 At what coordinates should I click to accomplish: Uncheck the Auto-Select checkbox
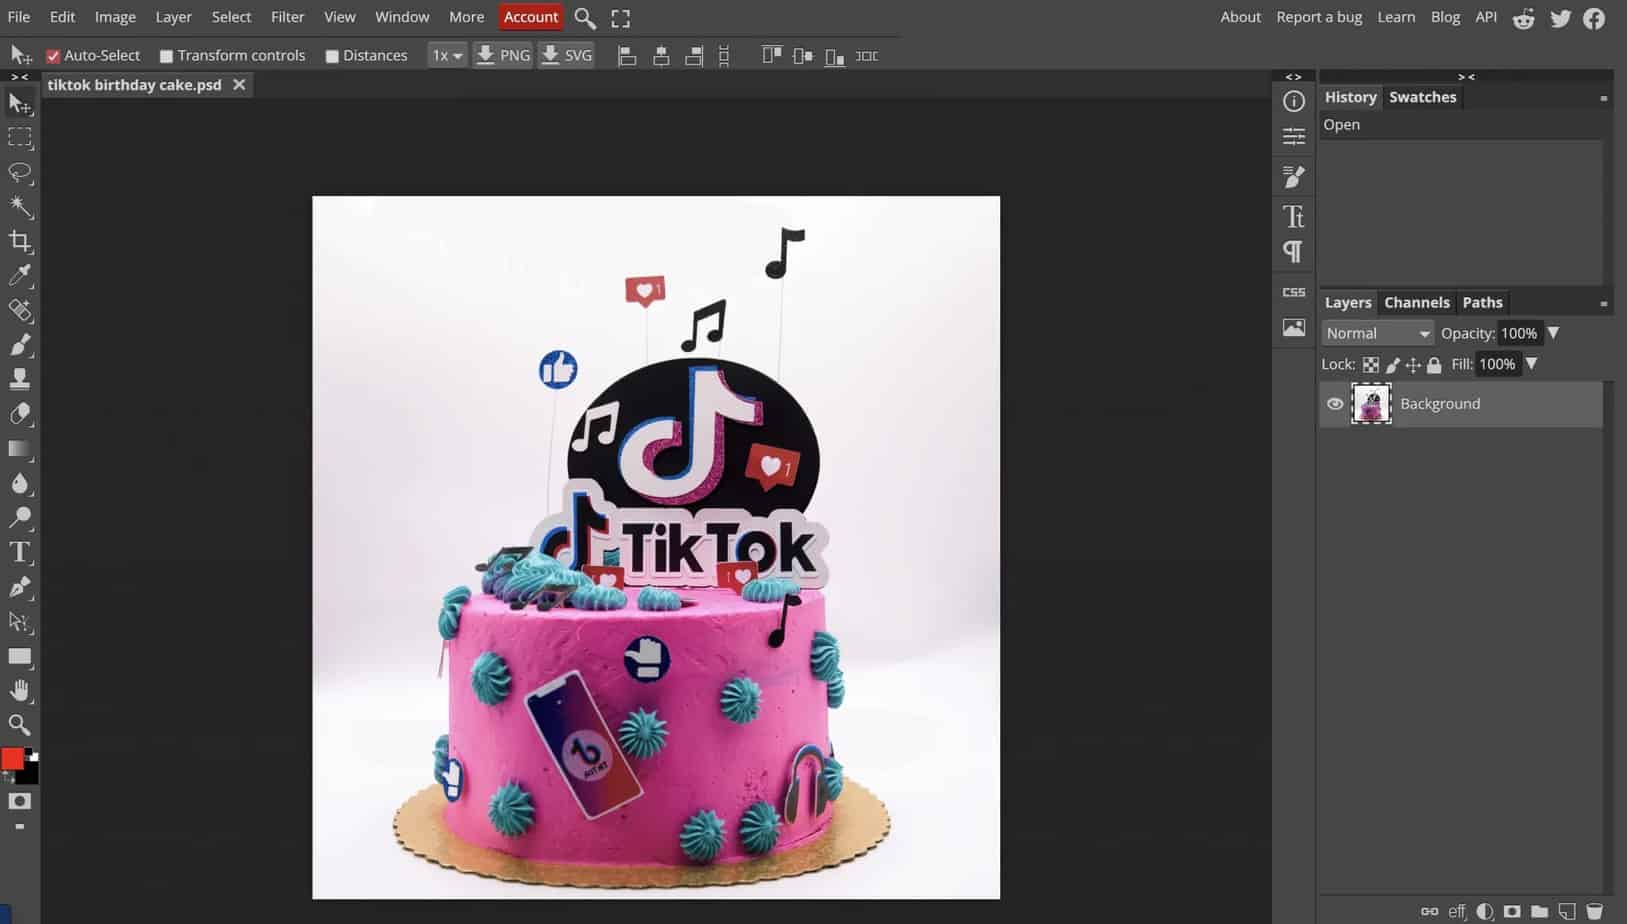point(53,56)
